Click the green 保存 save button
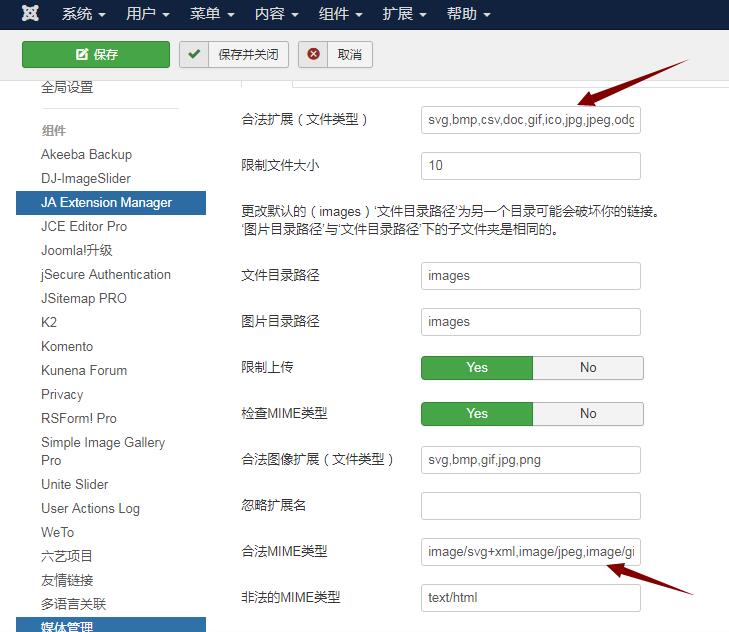Screen dimensions: 729x632 tap(96, 54)
